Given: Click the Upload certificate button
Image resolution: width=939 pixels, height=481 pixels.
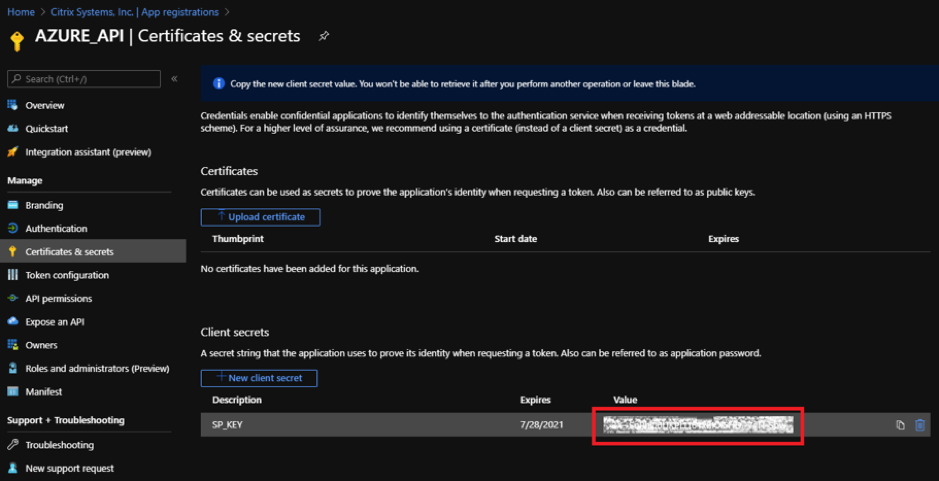Looking at the screenshot, I should tap(261, 217).
